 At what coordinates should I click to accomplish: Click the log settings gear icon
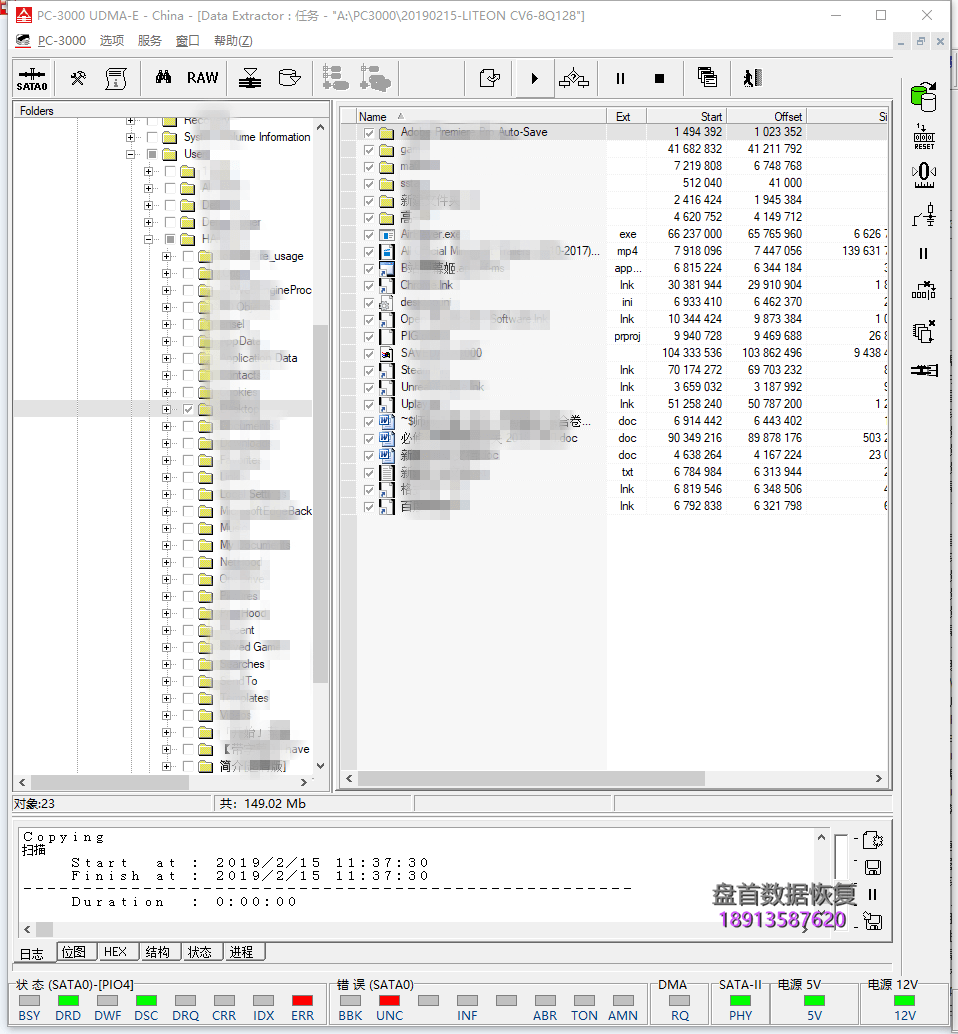click(872, 840)
